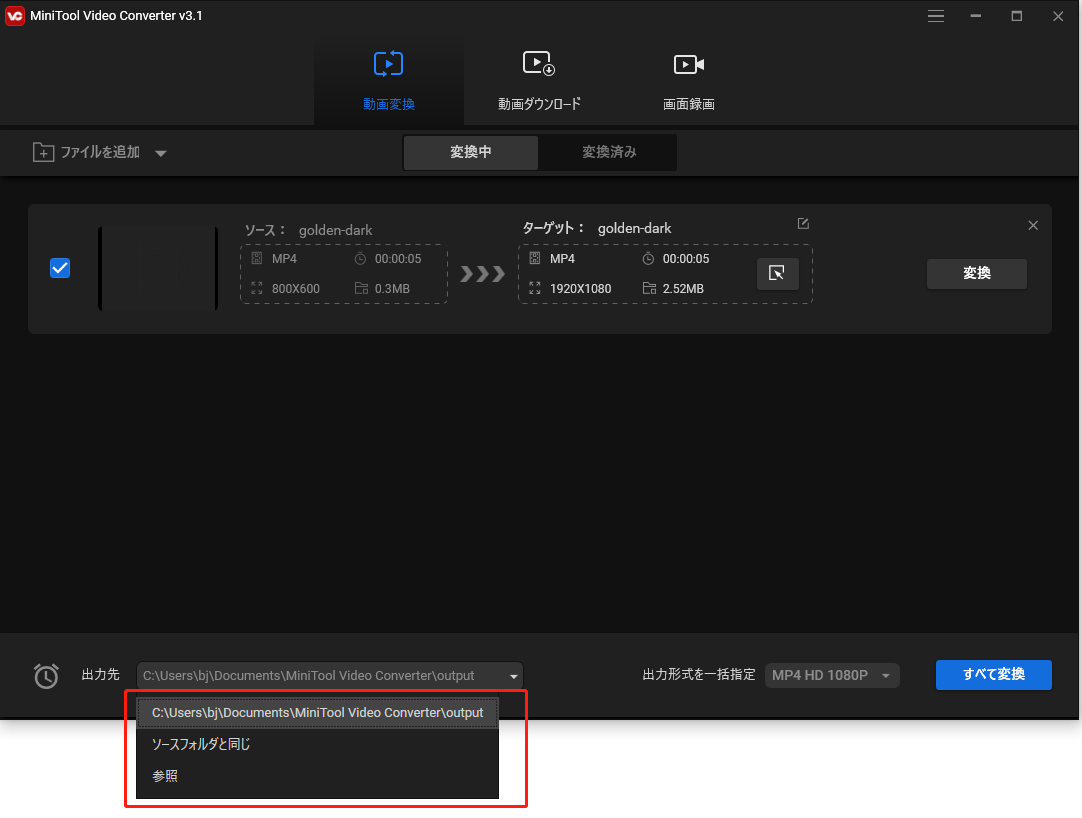The width and height of the screenshot is (1082, 818).
Task: Click the 変換 convert button for golden-dark
Action: coord(976,273)
